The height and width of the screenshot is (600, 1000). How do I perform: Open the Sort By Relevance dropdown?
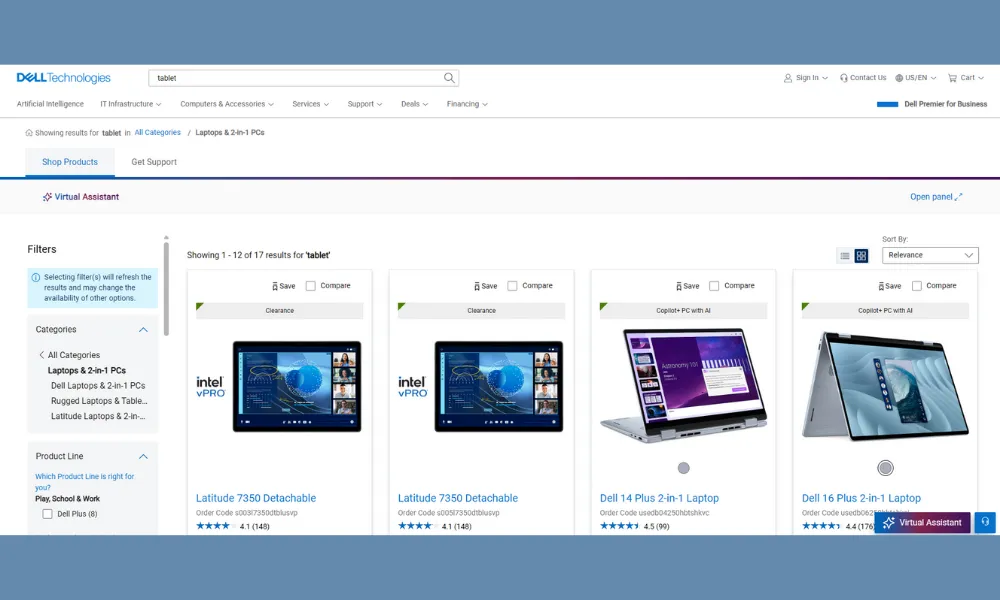point(929,256)
